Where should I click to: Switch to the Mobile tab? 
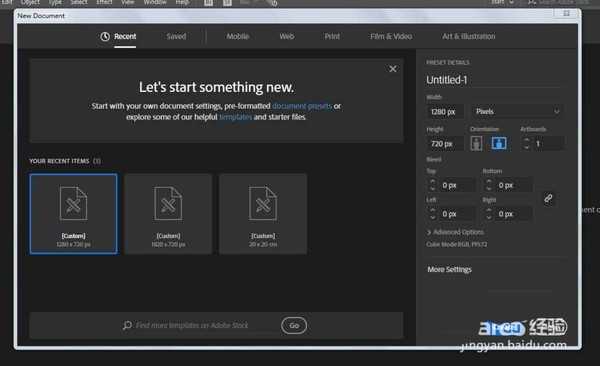tap(238, 36)
